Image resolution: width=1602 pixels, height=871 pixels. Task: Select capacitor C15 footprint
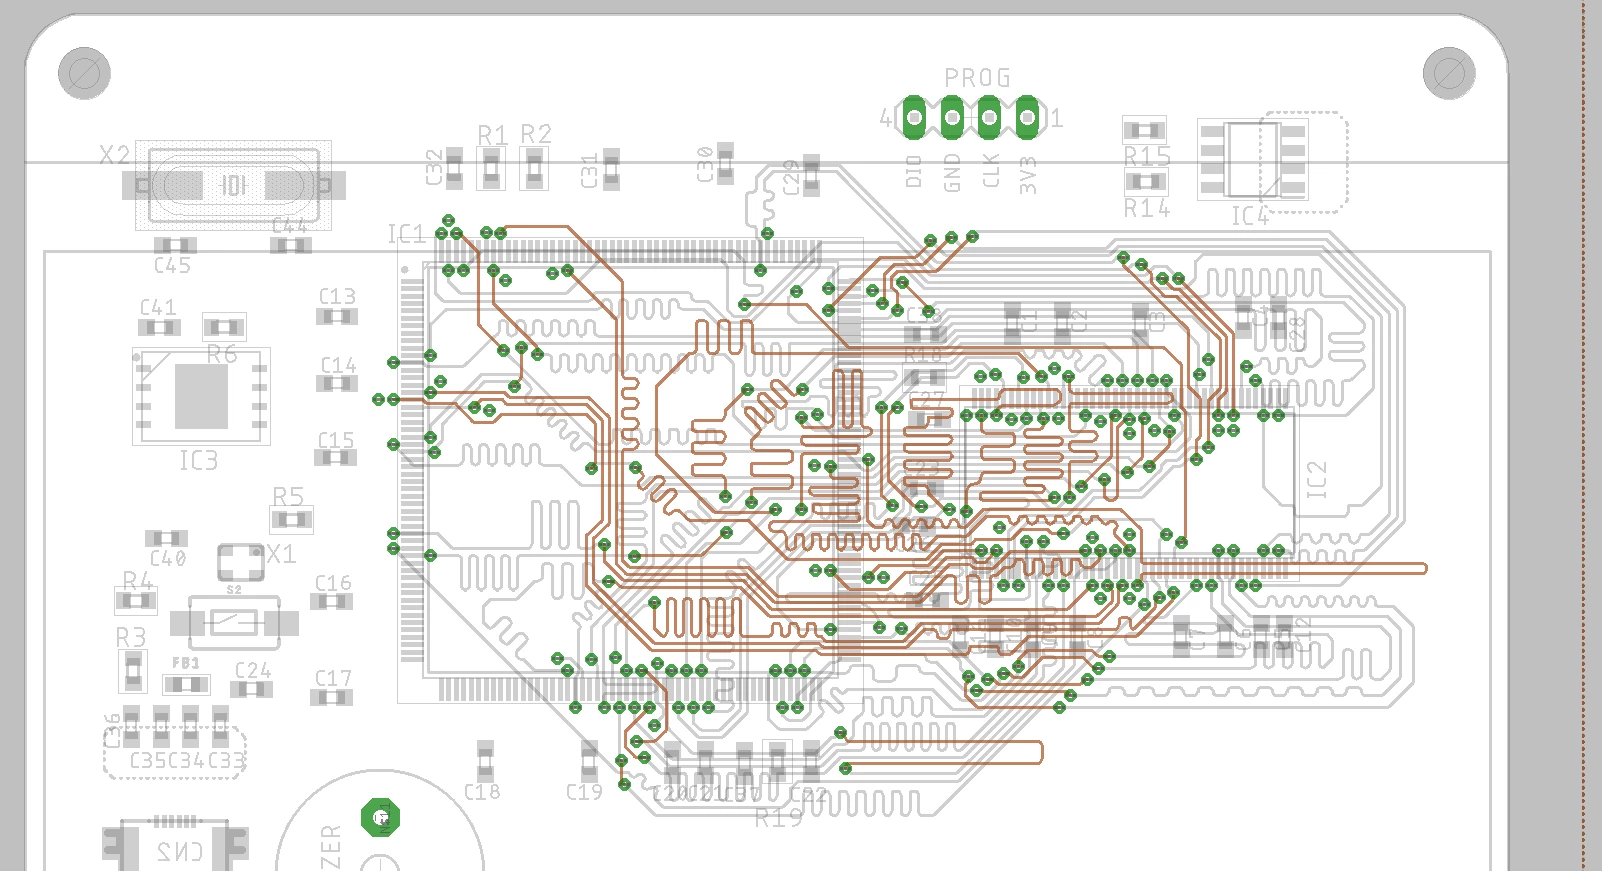[x=335, y=458]
